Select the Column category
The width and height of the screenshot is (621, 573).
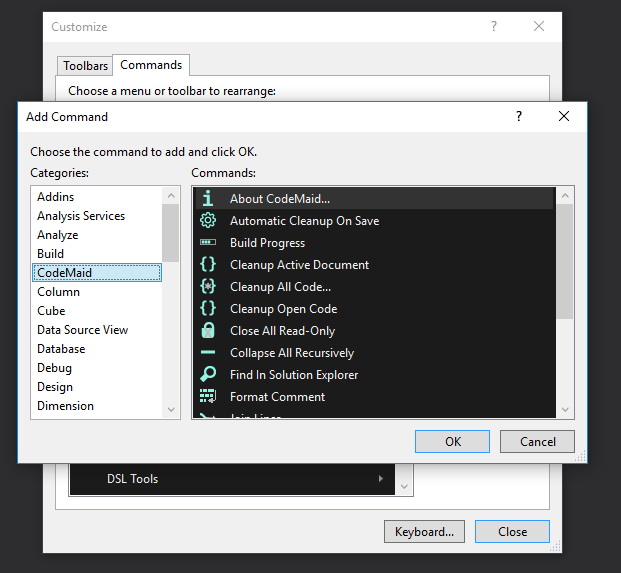pyautogui.click(x=97, y=291)
